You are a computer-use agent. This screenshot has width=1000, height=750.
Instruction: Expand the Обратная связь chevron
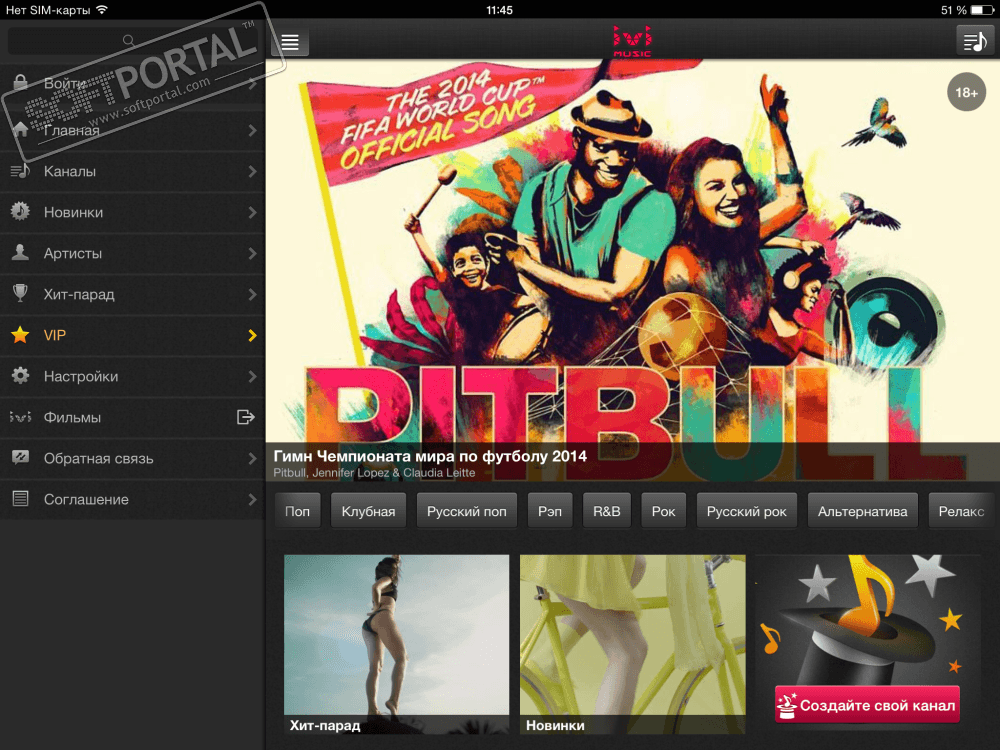point(253,459)
